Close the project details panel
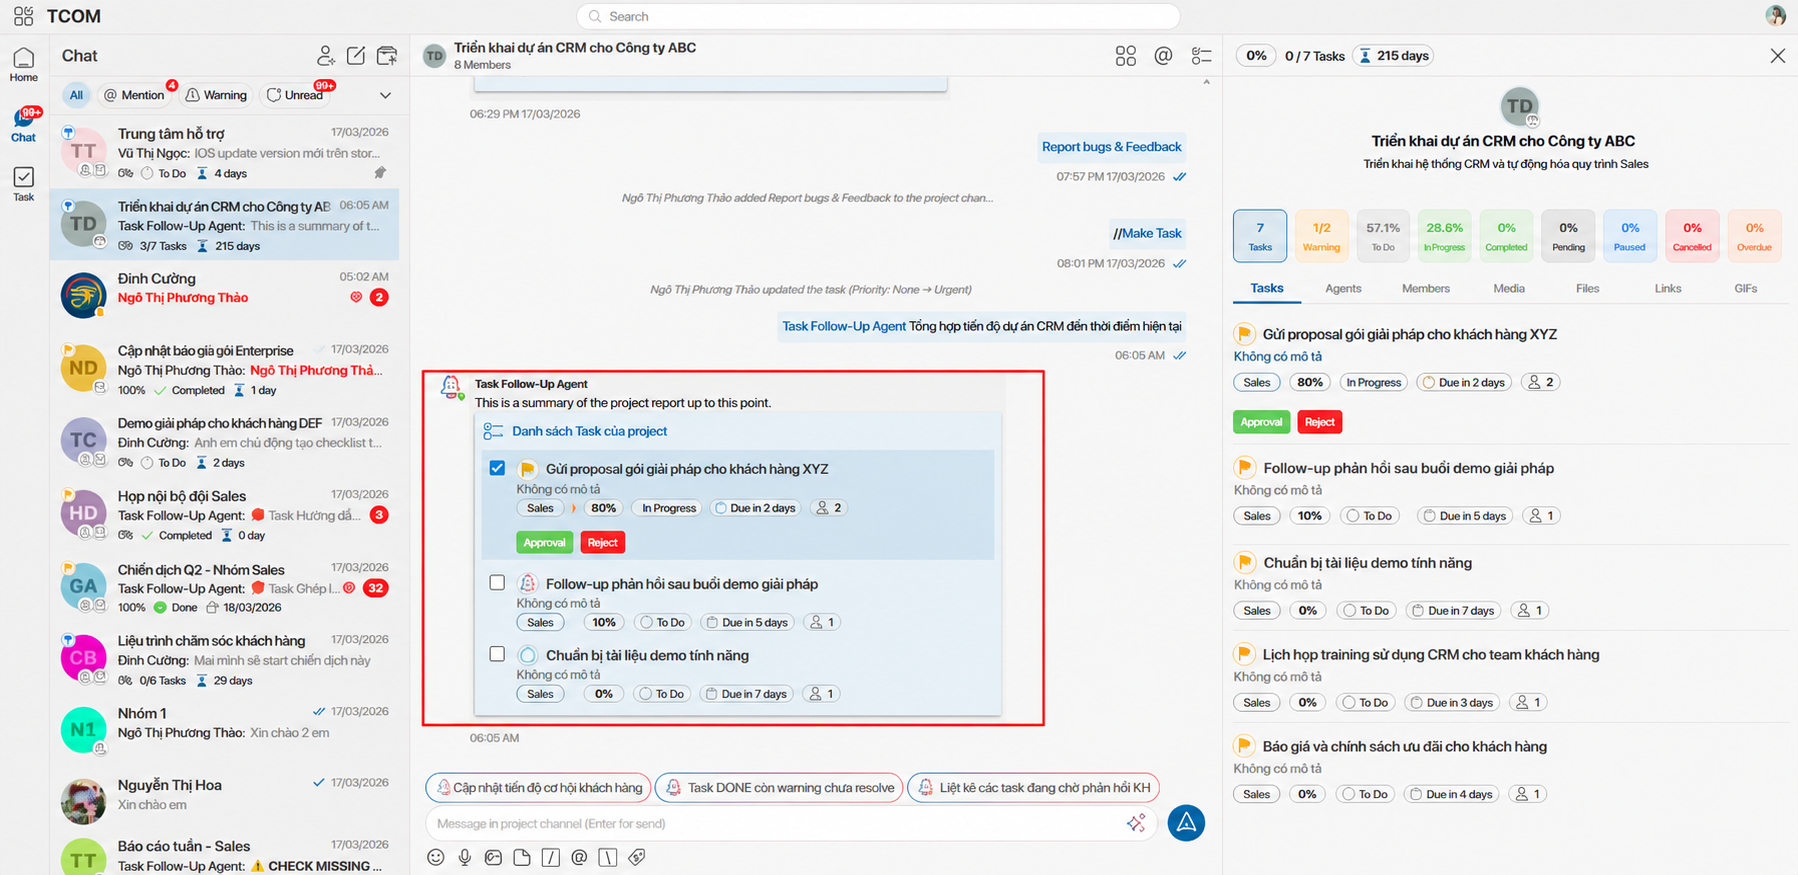The height and width of the screenshot is (875, 1798). click(1777, 56)
